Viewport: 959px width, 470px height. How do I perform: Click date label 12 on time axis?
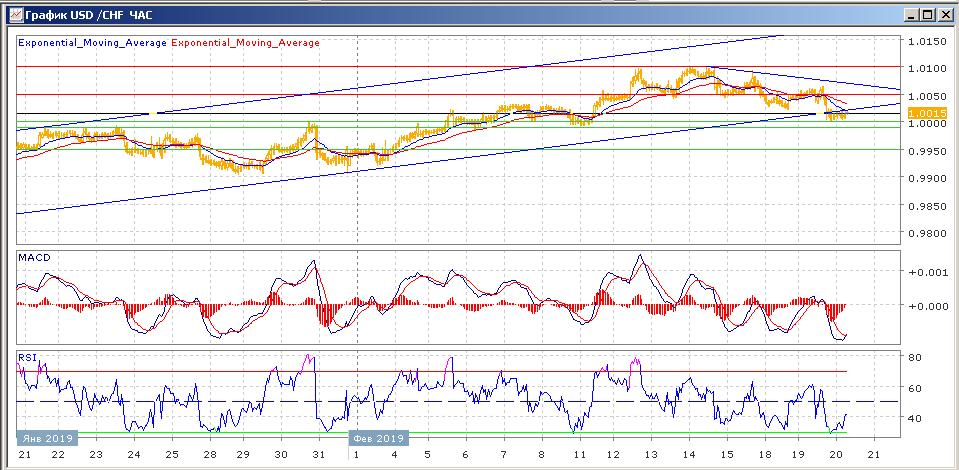(613, 455)
